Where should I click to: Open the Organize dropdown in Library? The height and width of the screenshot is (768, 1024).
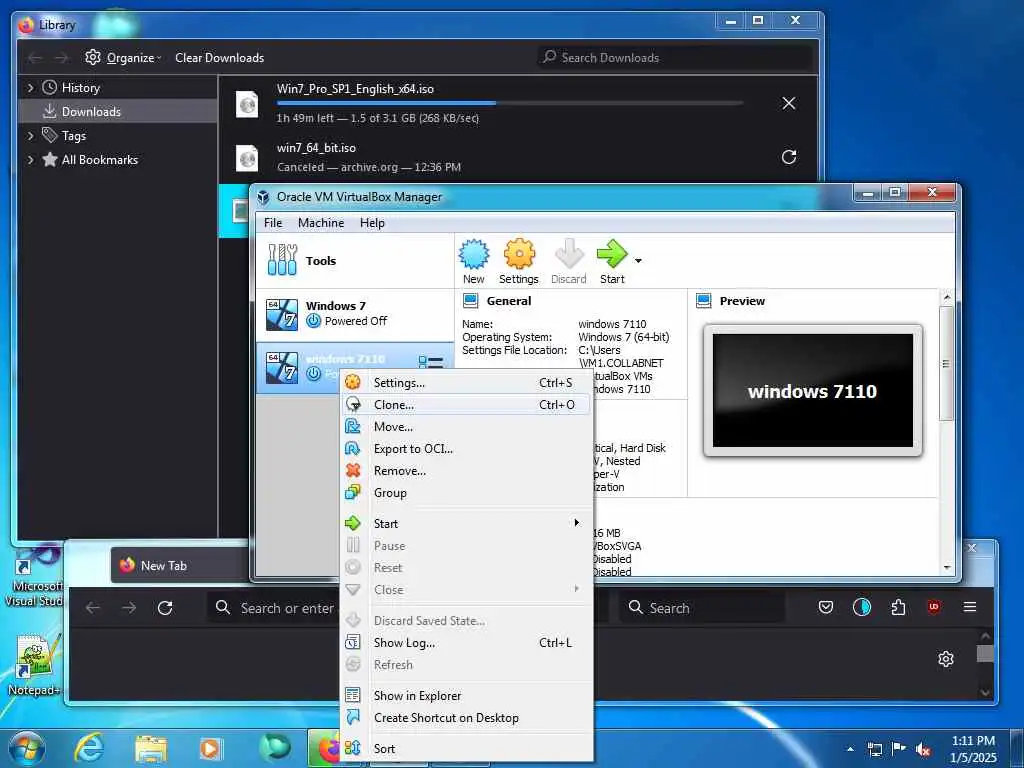point(124,57)
